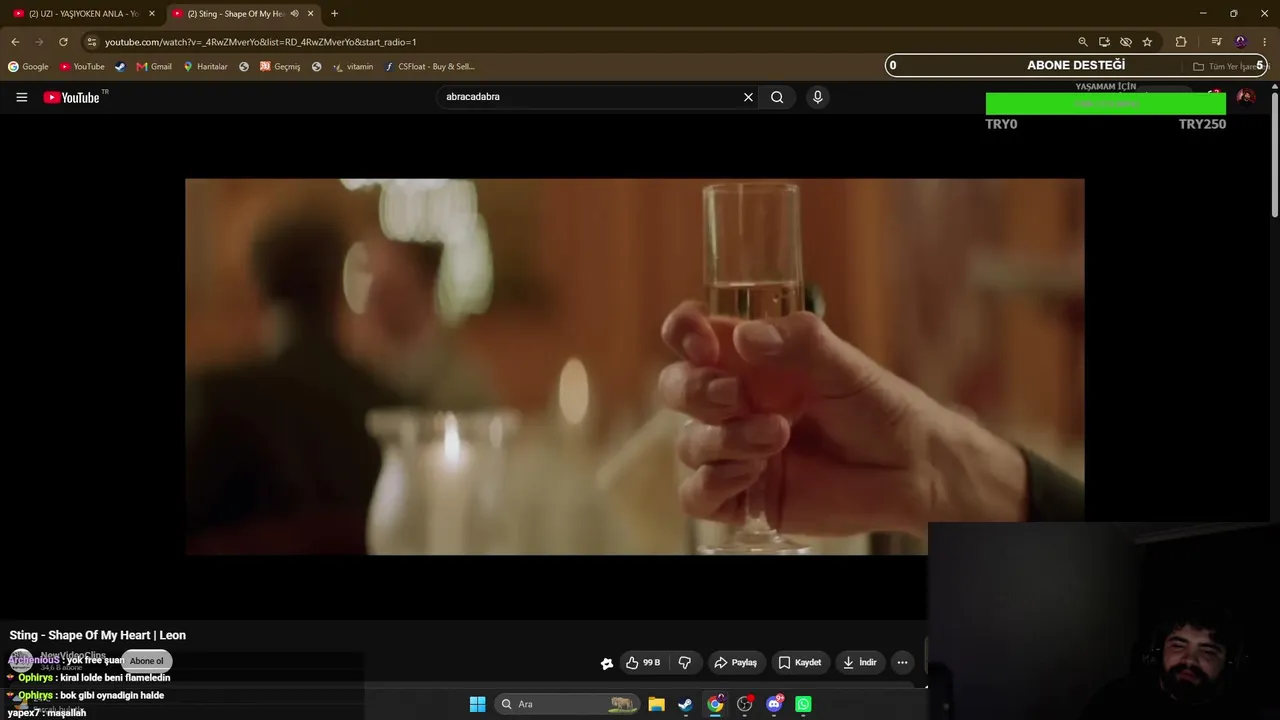Click the video player frame

[634, 366]
